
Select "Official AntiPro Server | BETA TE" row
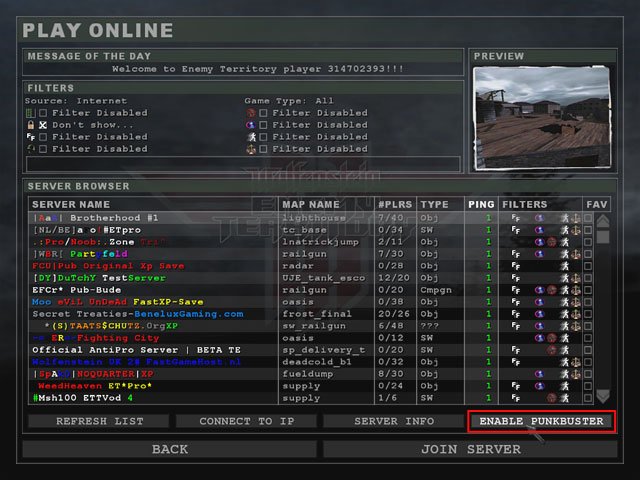click(x=310, y=350)
